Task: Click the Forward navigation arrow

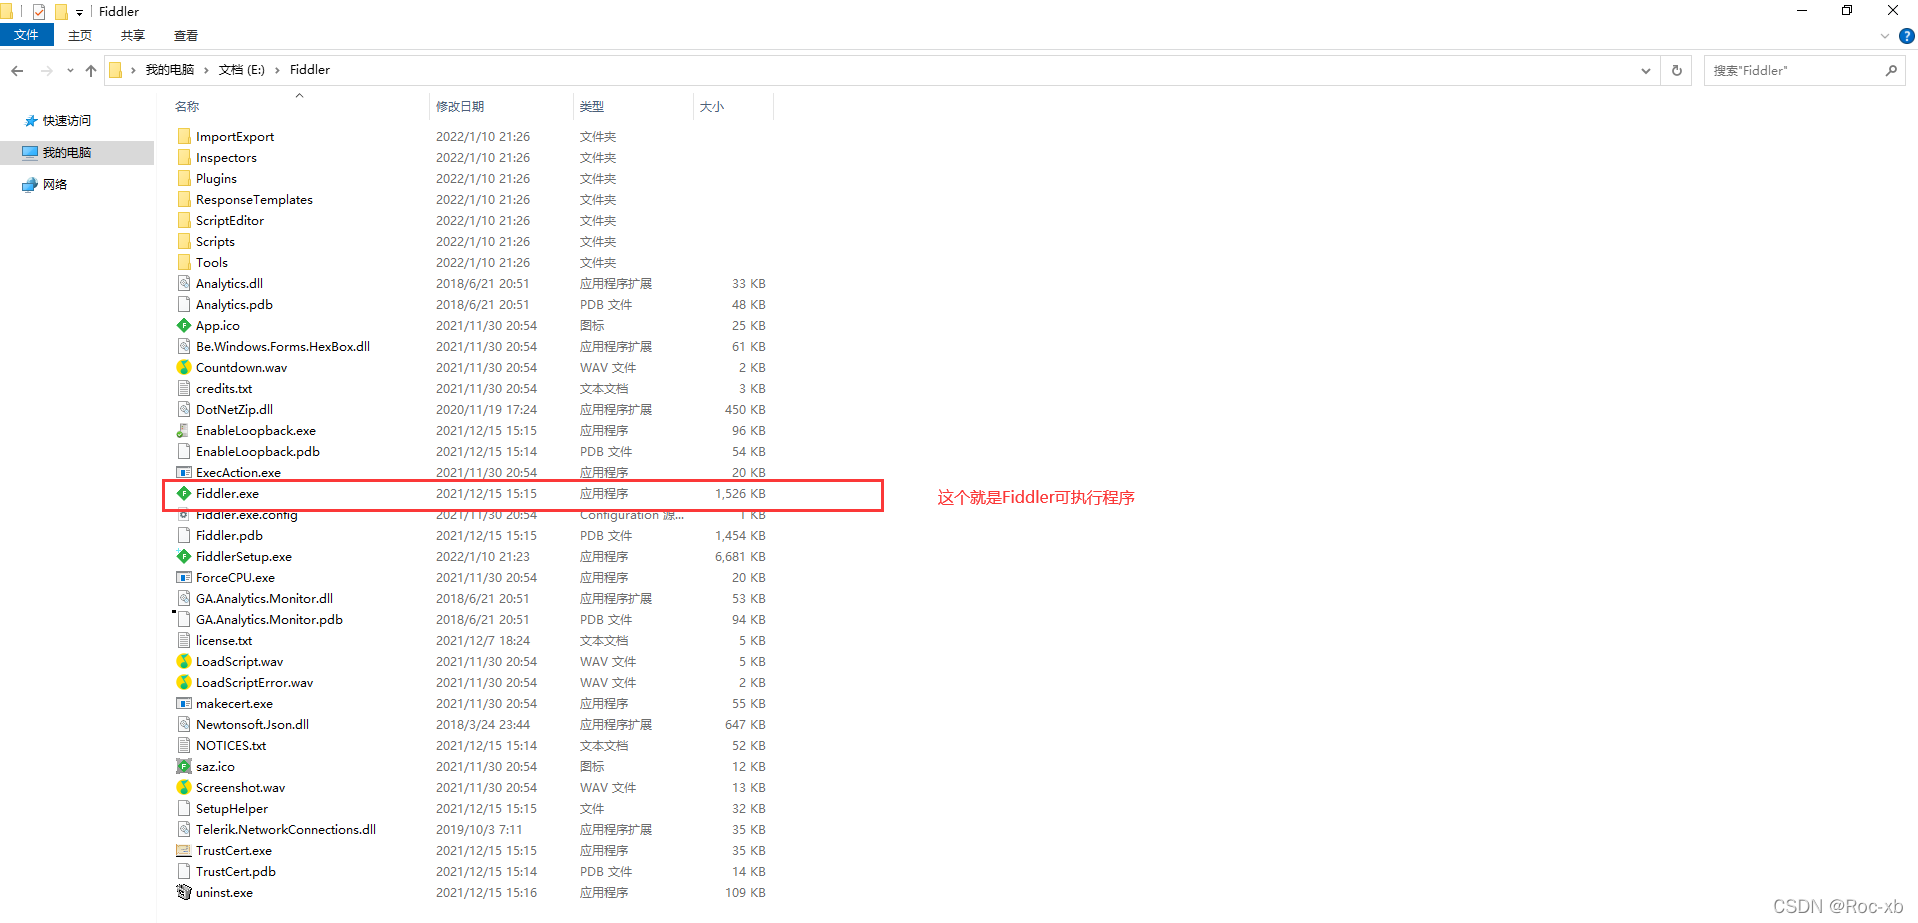Action: coord(46,70)
